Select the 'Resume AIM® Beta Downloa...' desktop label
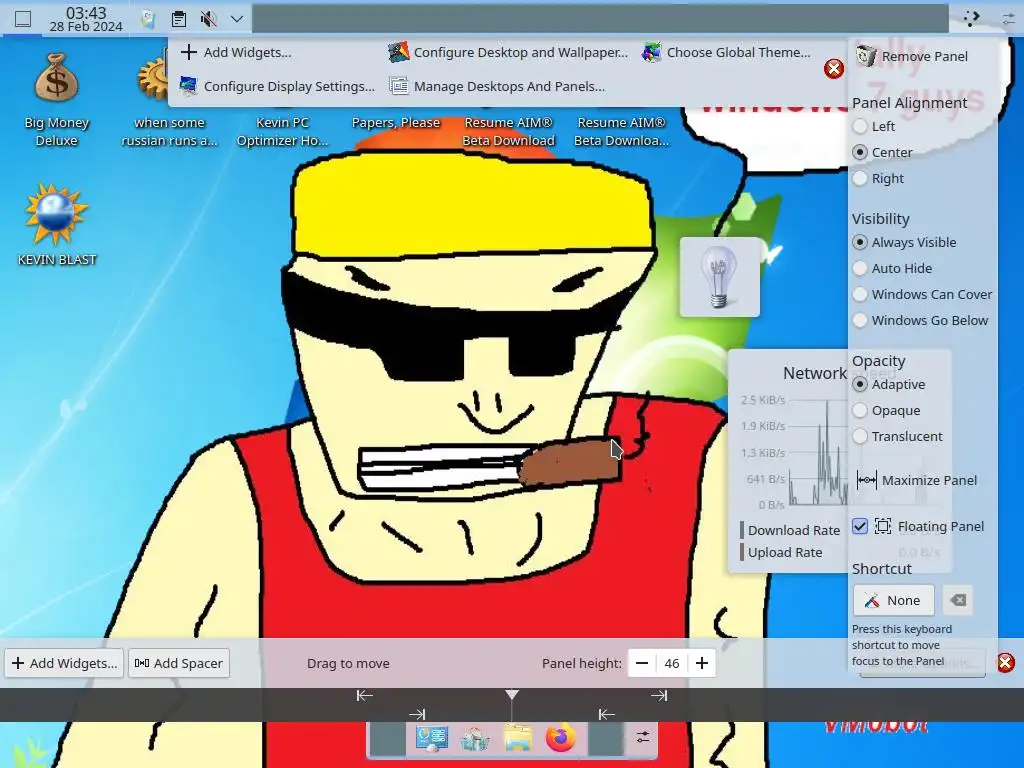The width and height of the screenshot is (1024, 768). 621,131
